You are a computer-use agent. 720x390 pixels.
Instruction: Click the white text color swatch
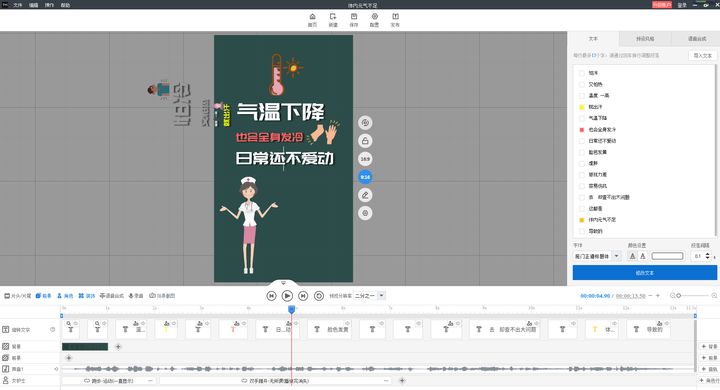[x=667, y=256]
